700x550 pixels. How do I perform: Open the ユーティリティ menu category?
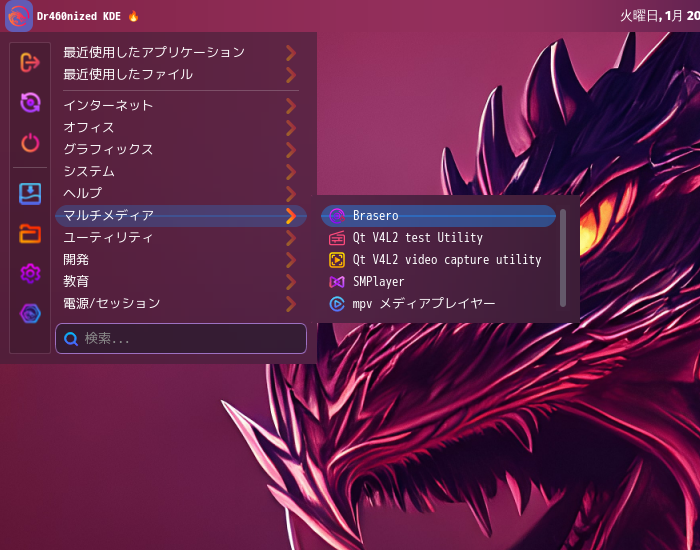point(181,238)
